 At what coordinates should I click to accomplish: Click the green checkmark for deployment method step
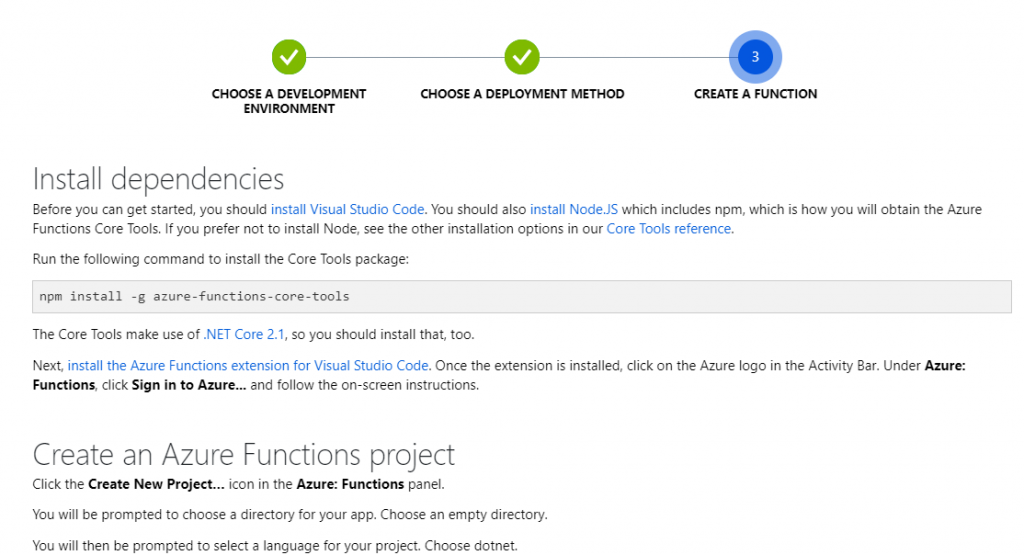(522, 57)
